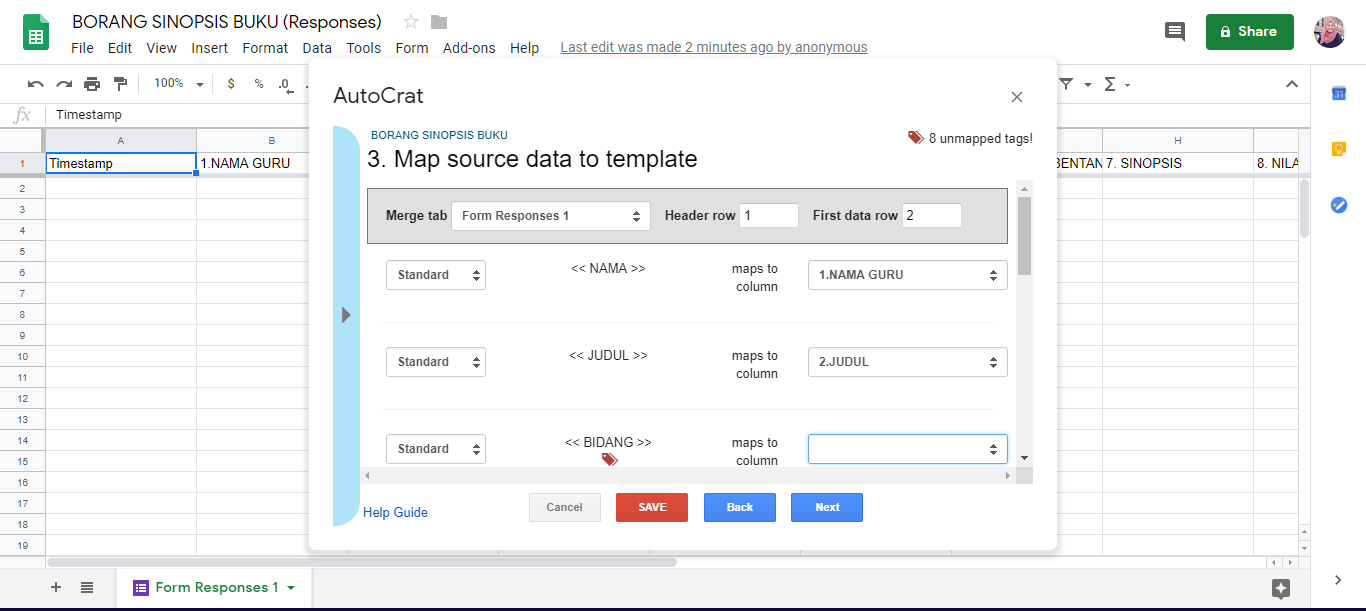Select the Paint format tool
Viewport: 1366px width, 611px height.
[120, 84]
